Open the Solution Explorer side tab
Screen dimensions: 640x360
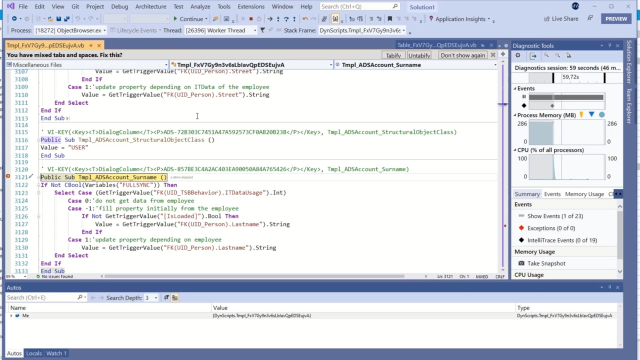click(x=629, y=61)
